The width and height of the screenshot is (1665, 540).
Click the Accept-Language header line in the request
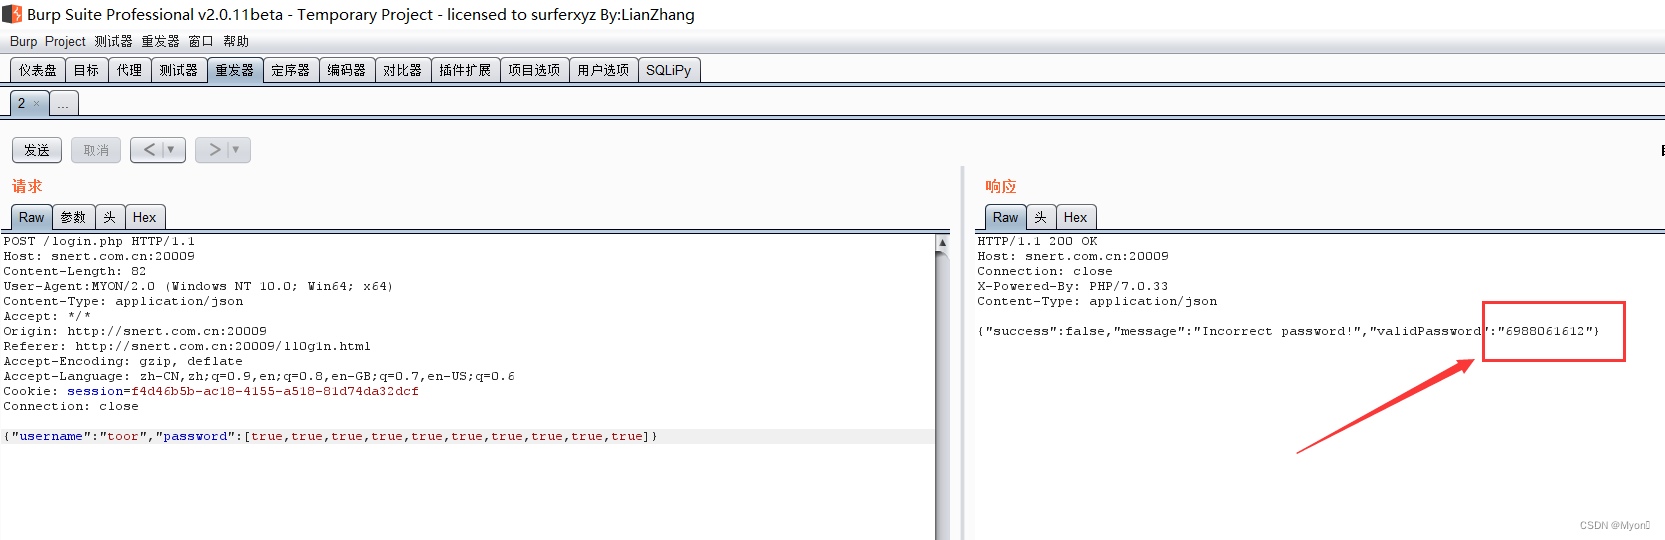[x=259, y=376]
